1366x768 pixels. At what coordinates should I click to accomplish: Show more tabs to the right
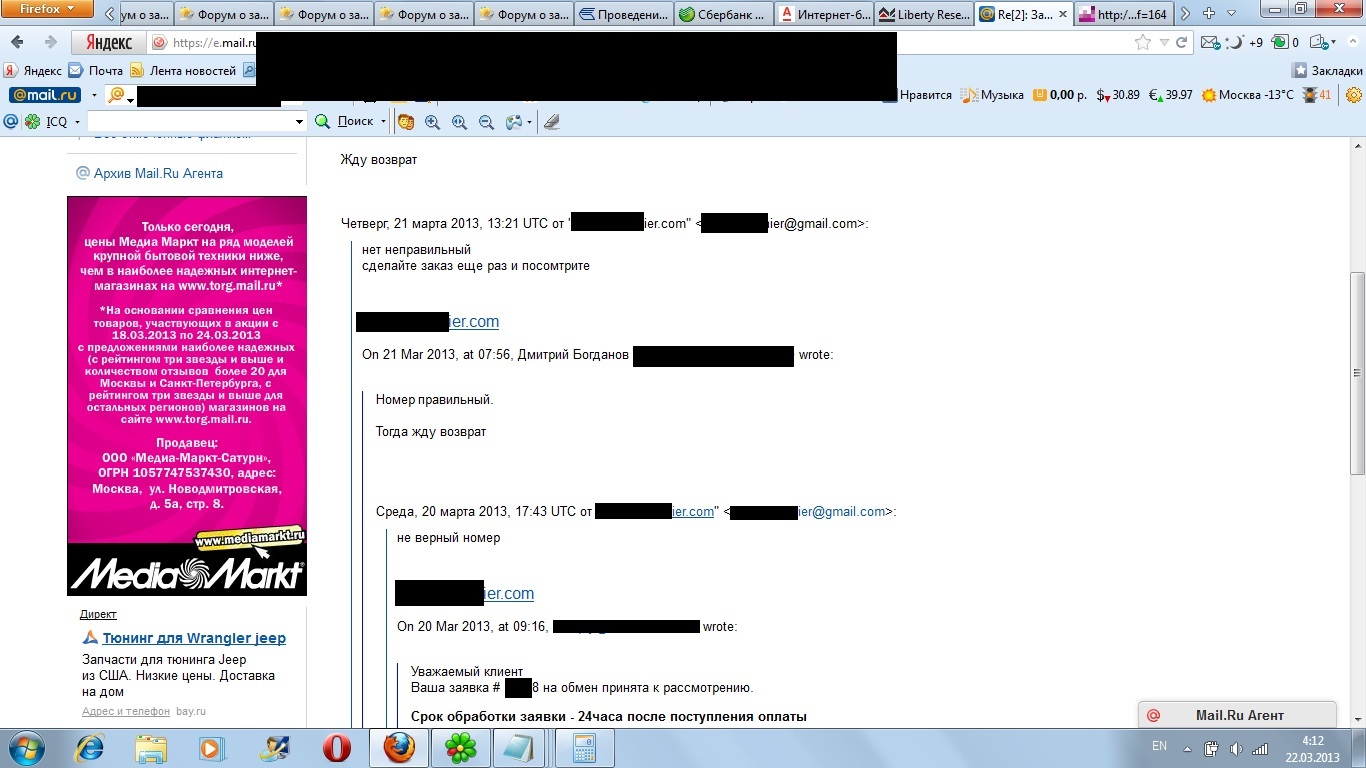[1185, 13]
